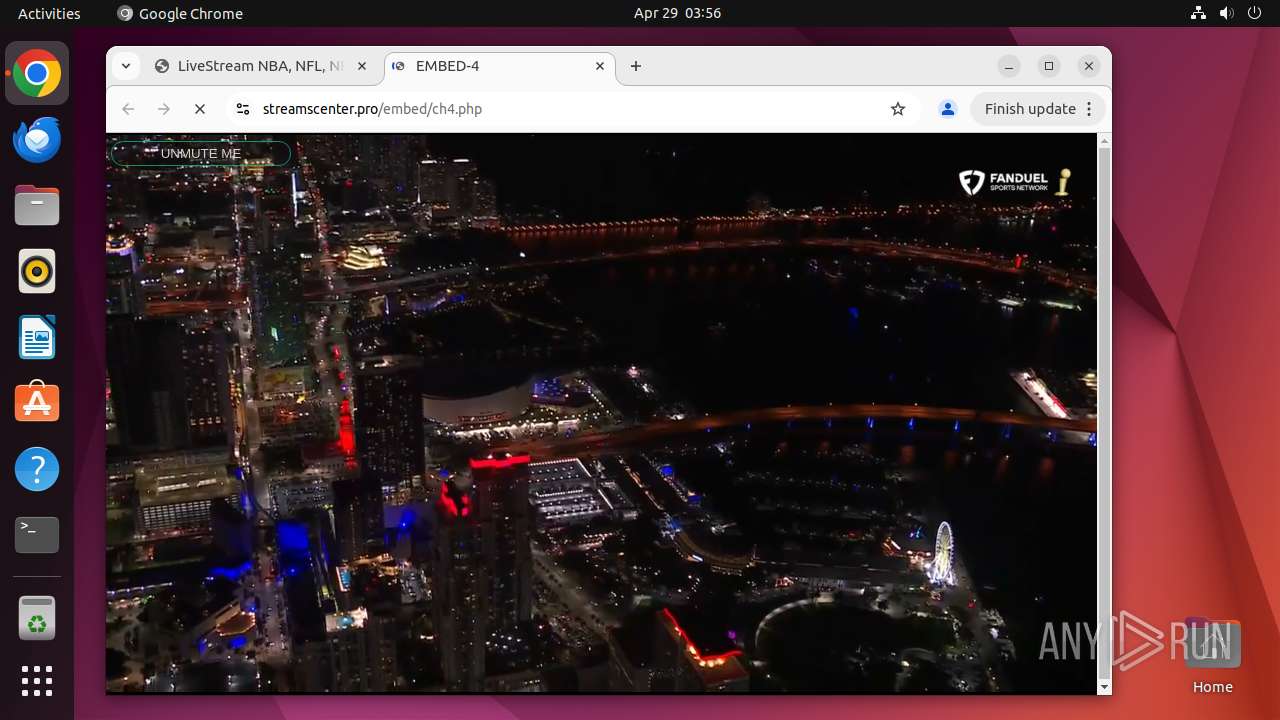Launch Google Chrome from the dock
The width and height of the screenshot is (1280, 720).
pos(37,73)
